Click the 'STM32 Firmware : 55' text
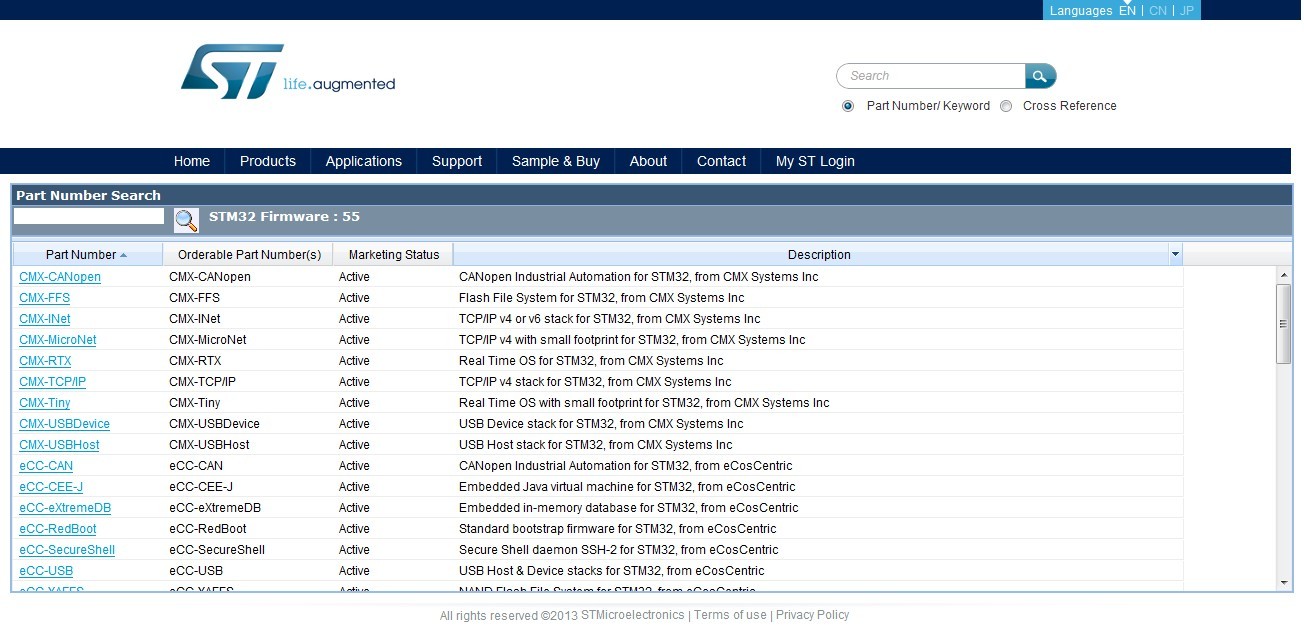This screenshot has width=1304, height=643. (x=284, y=217)
